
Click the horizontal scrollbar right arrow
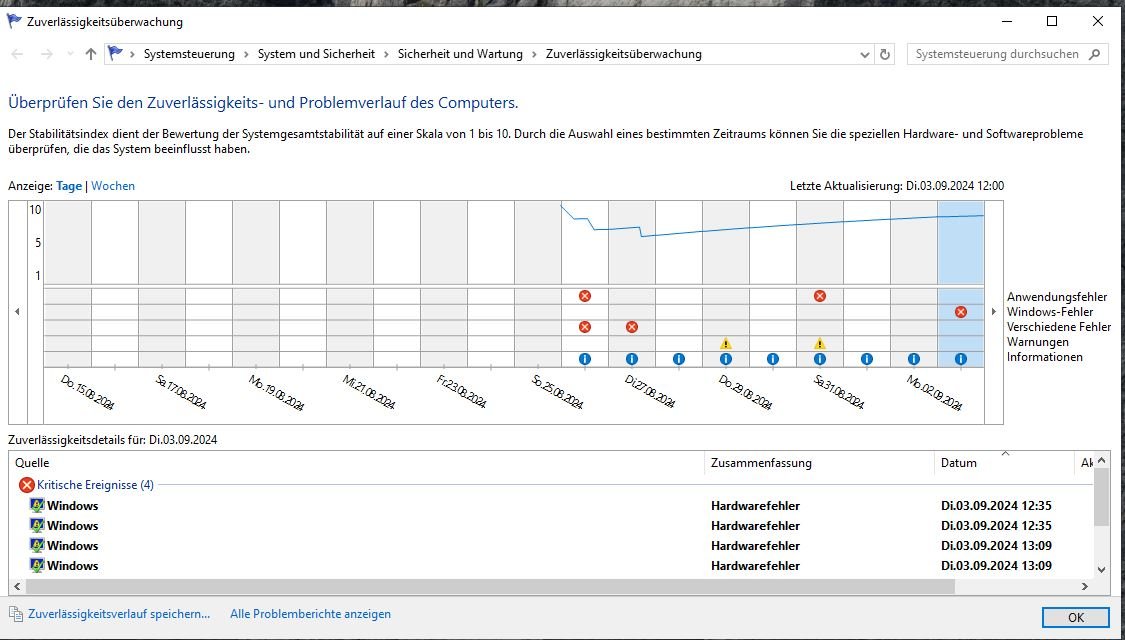tap(1085, 586)
